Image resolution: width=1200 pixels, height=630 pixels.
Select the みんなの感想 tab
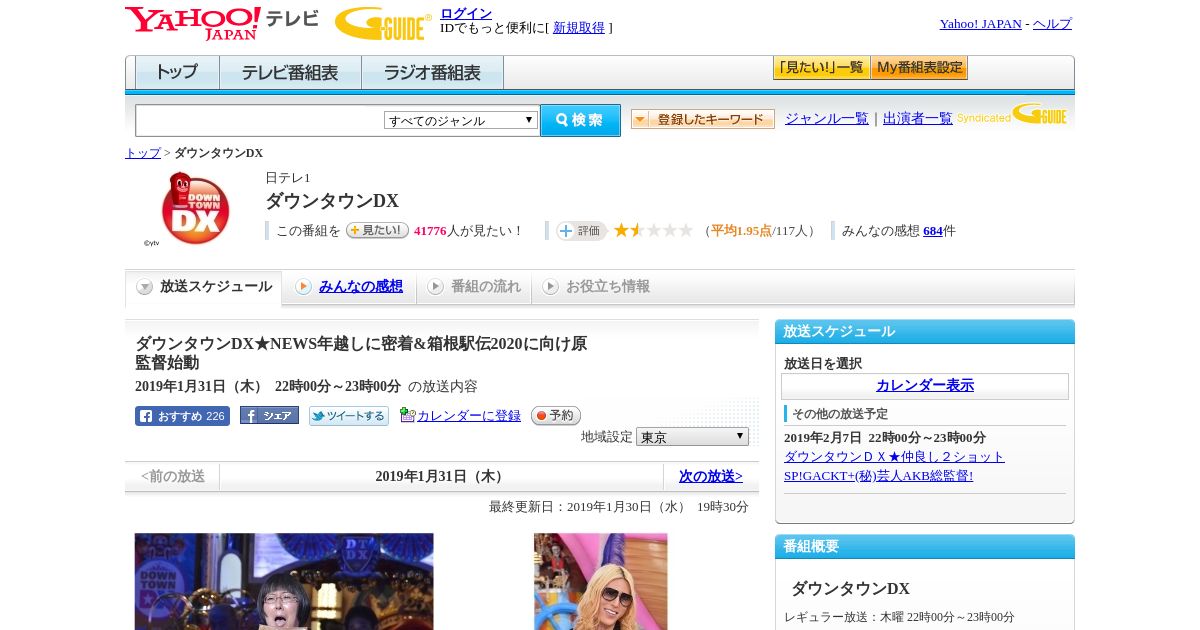pos(349,287)
